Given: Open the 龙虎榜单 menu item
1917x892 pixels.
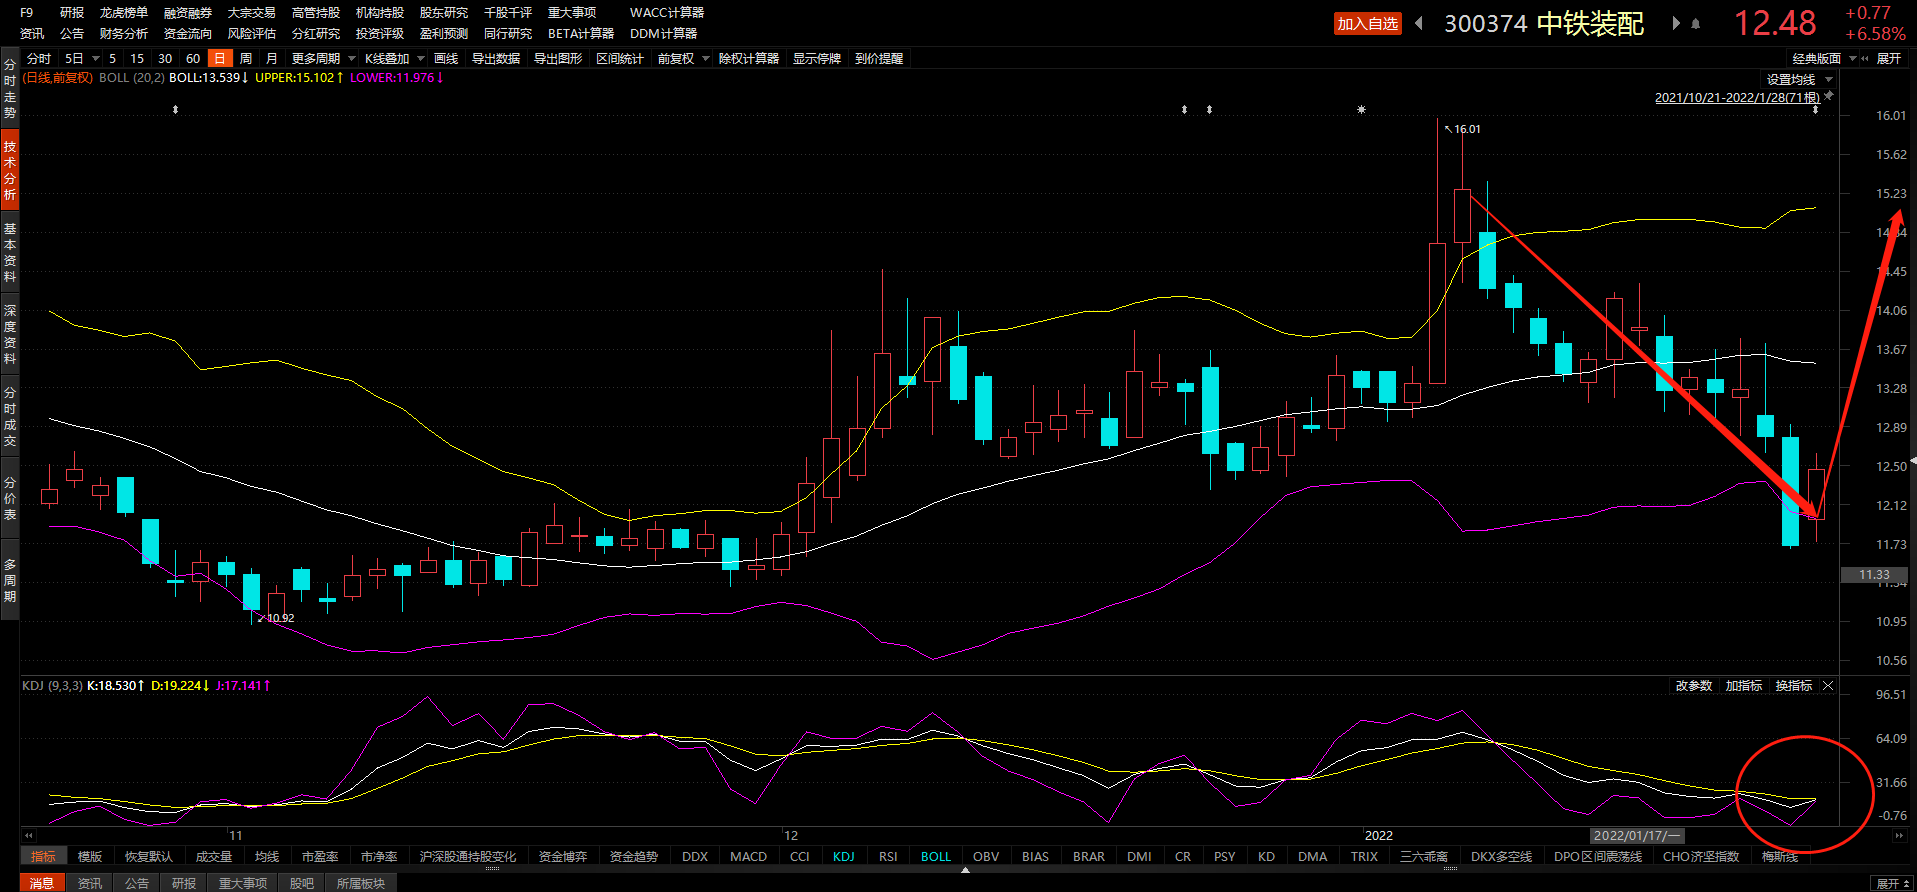Looking at the screenshot, I should (123, 13).
